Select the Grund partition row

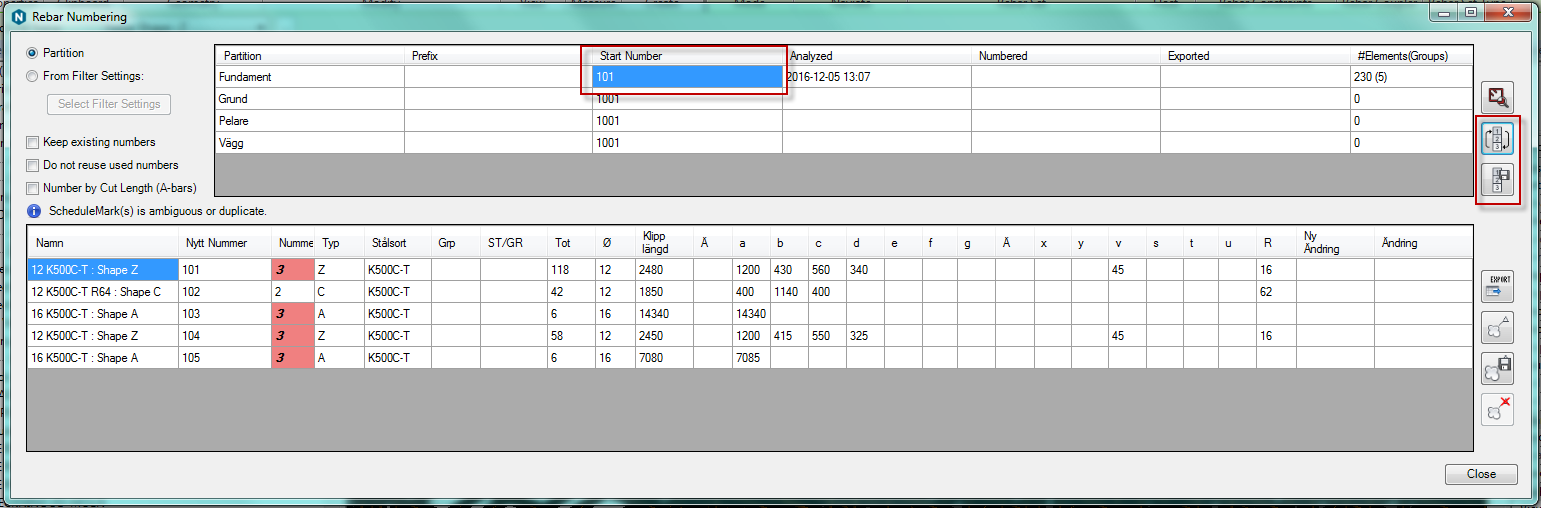(x=310, y=99)
